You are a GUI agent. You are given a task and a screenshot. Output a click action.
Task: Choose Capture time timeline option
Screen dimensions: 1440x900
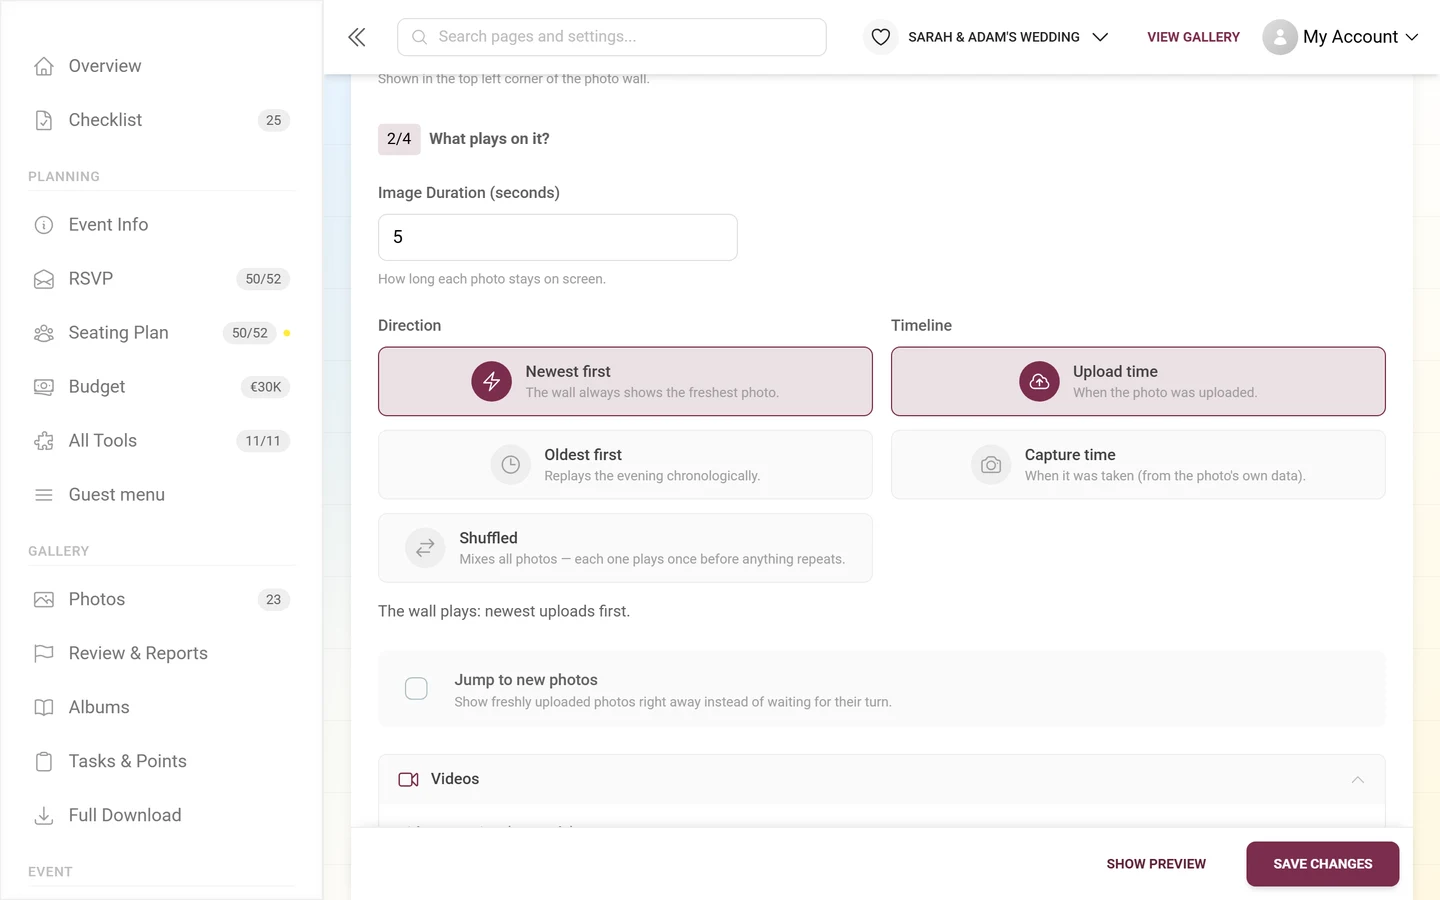pos(1138,465)
